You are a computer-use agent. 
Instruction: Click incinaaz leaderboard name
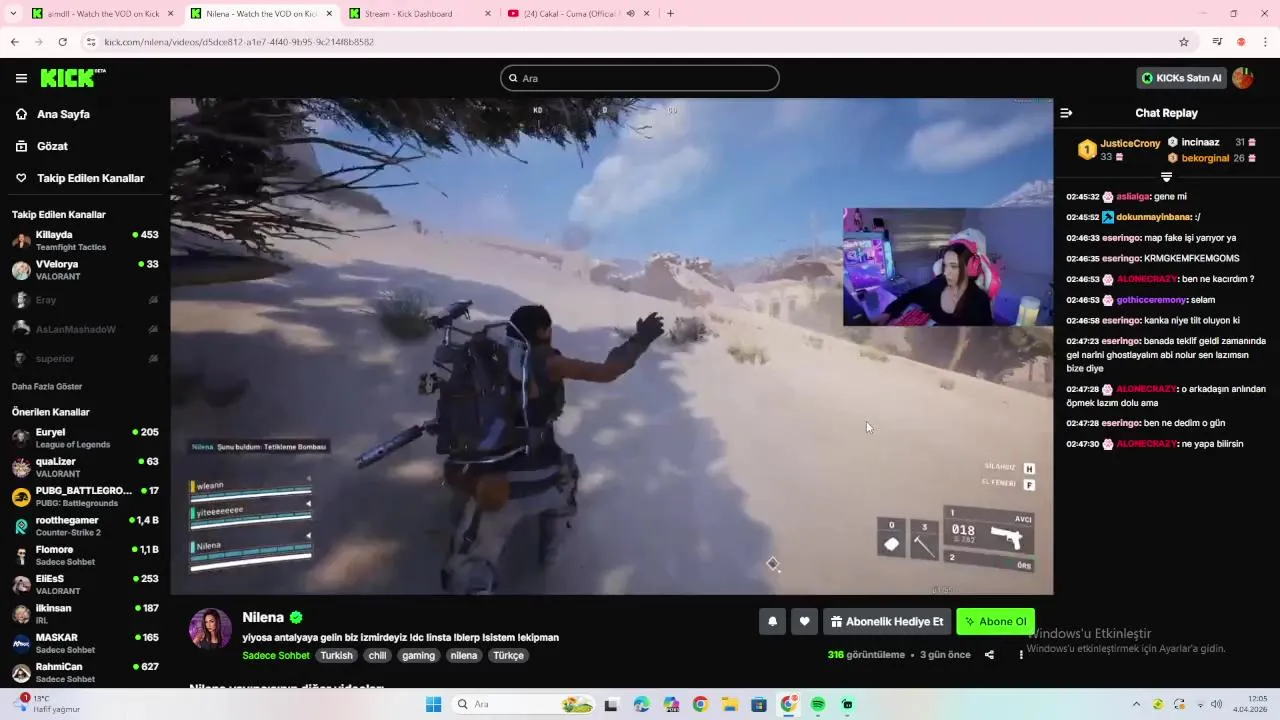[x=1201, y=142]
